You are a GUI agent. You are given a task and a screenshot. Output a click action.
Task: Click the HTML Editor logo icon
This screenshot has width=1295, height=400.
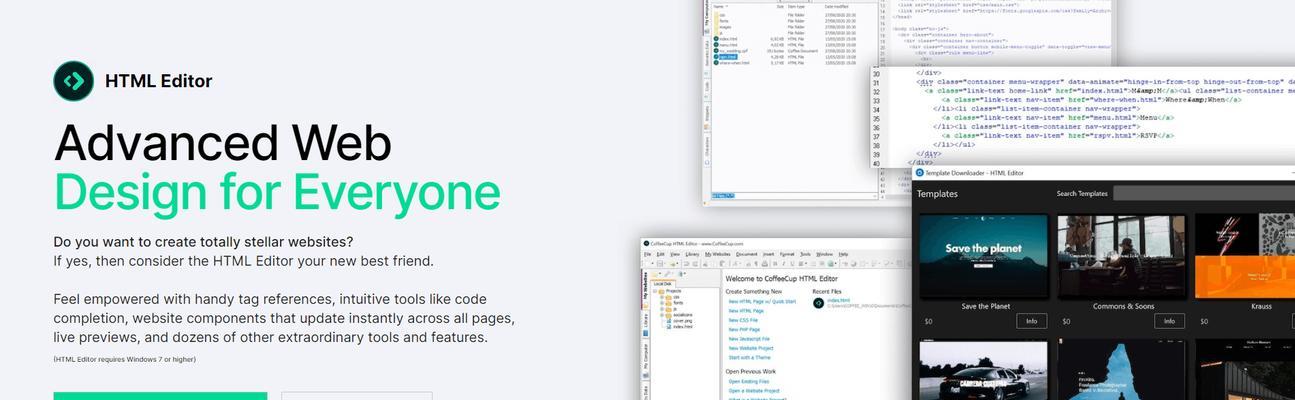coord(73,81)
